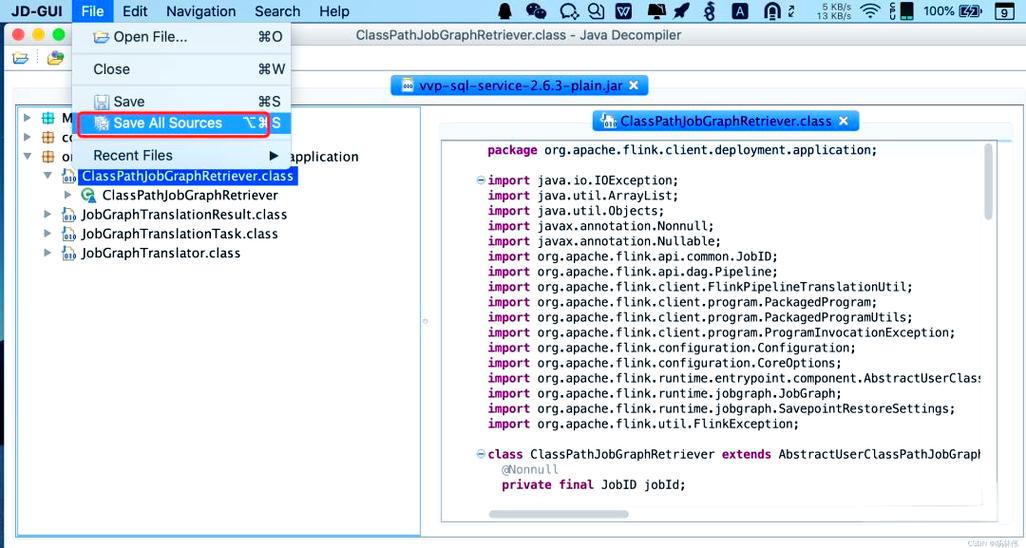The image size is (1026, 548).
Task: Expand JobGraphTranslationResult.class node
Action: [x=47, y=214]
